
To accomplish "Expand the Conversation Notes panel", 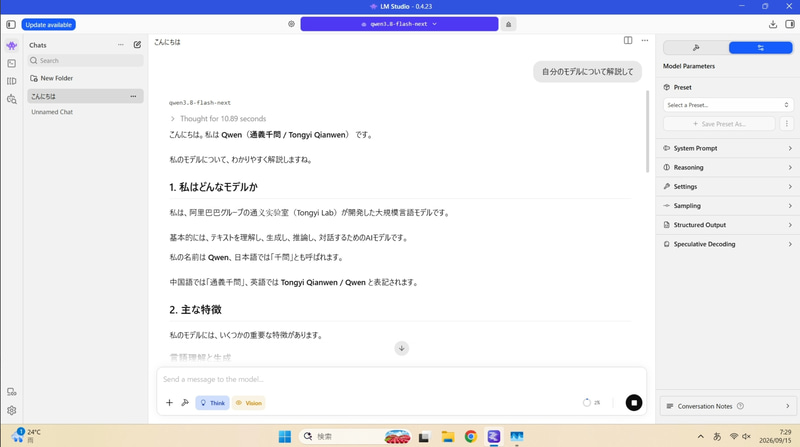I will point(728,406).
